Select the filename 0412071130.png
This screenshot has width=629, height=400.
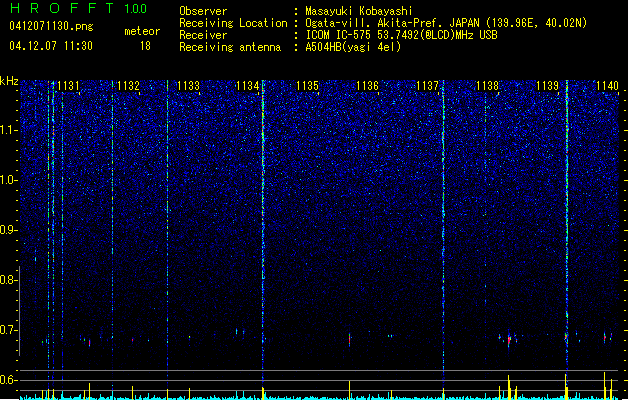click(51, 26)
